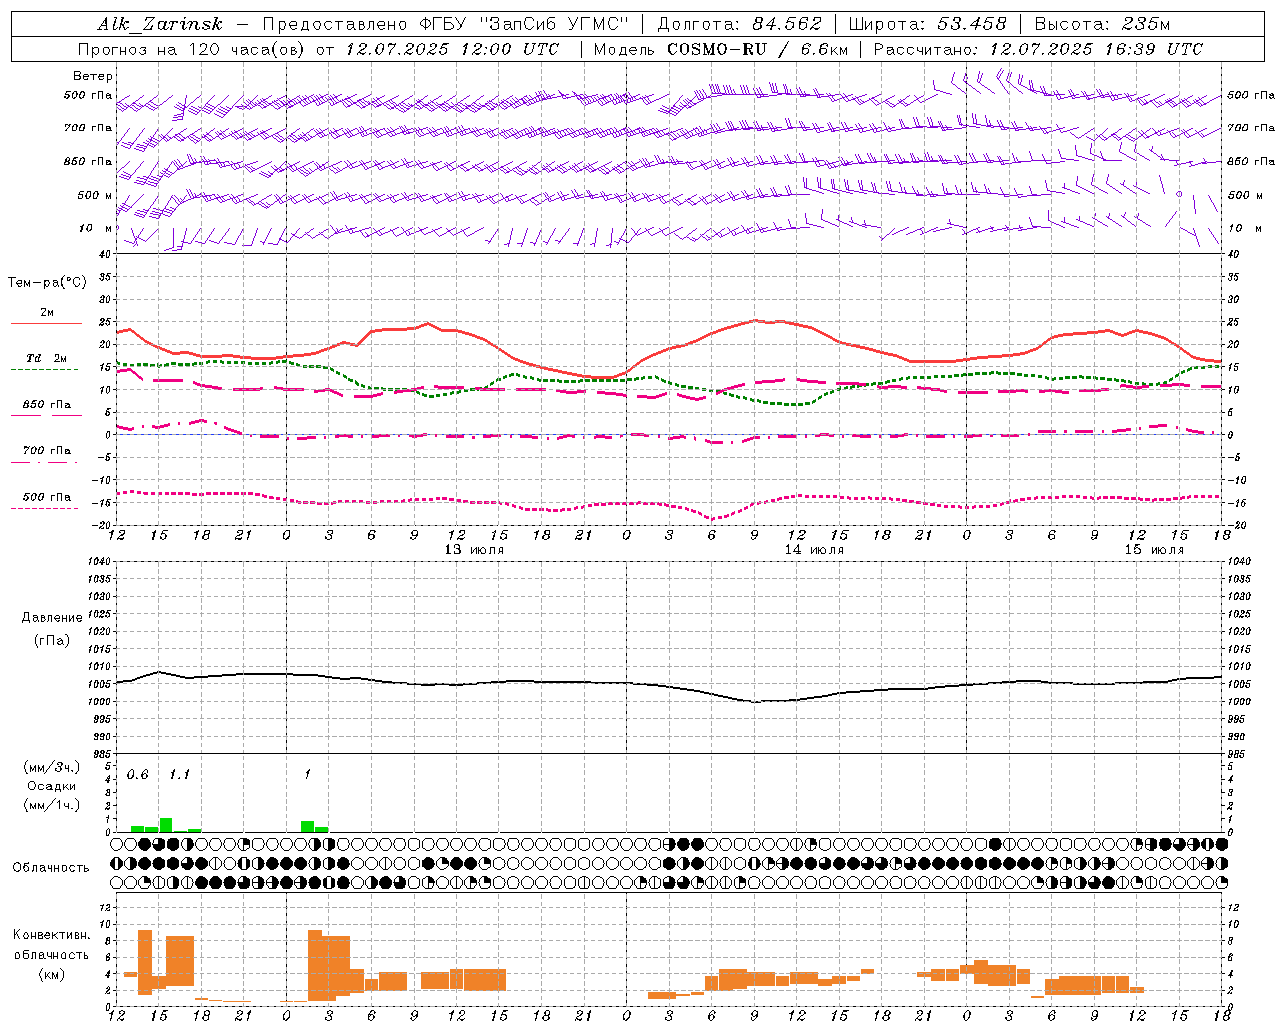The width and height of the screenshot is (1280, 1024).
Task: Click the green dashed line sample under Td 2м
Action: tap(45, 370)
